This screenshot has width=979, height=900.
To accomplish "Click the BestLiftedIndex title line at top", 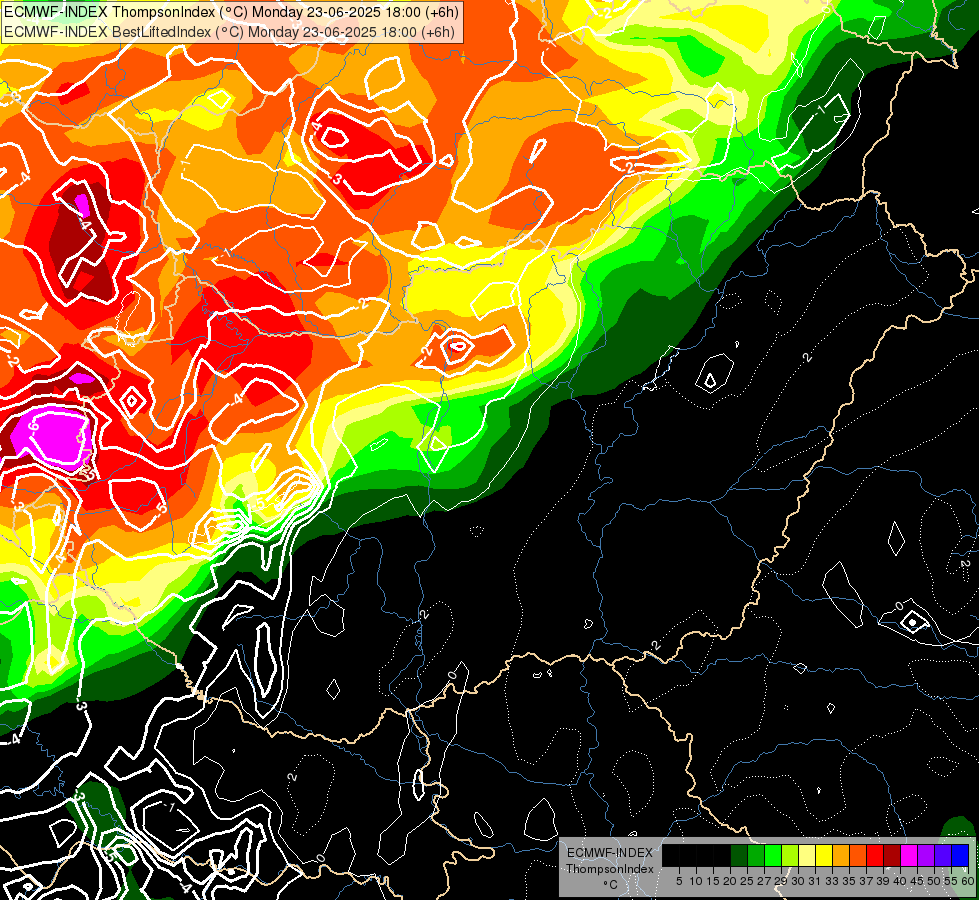I will click(x=229, y=32).
